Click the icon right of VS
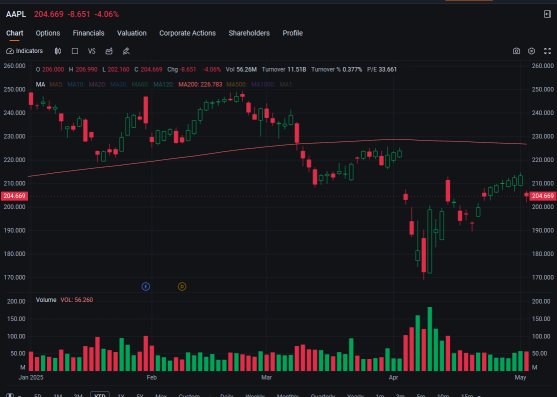The image size is (557, 397). (109, 51)
